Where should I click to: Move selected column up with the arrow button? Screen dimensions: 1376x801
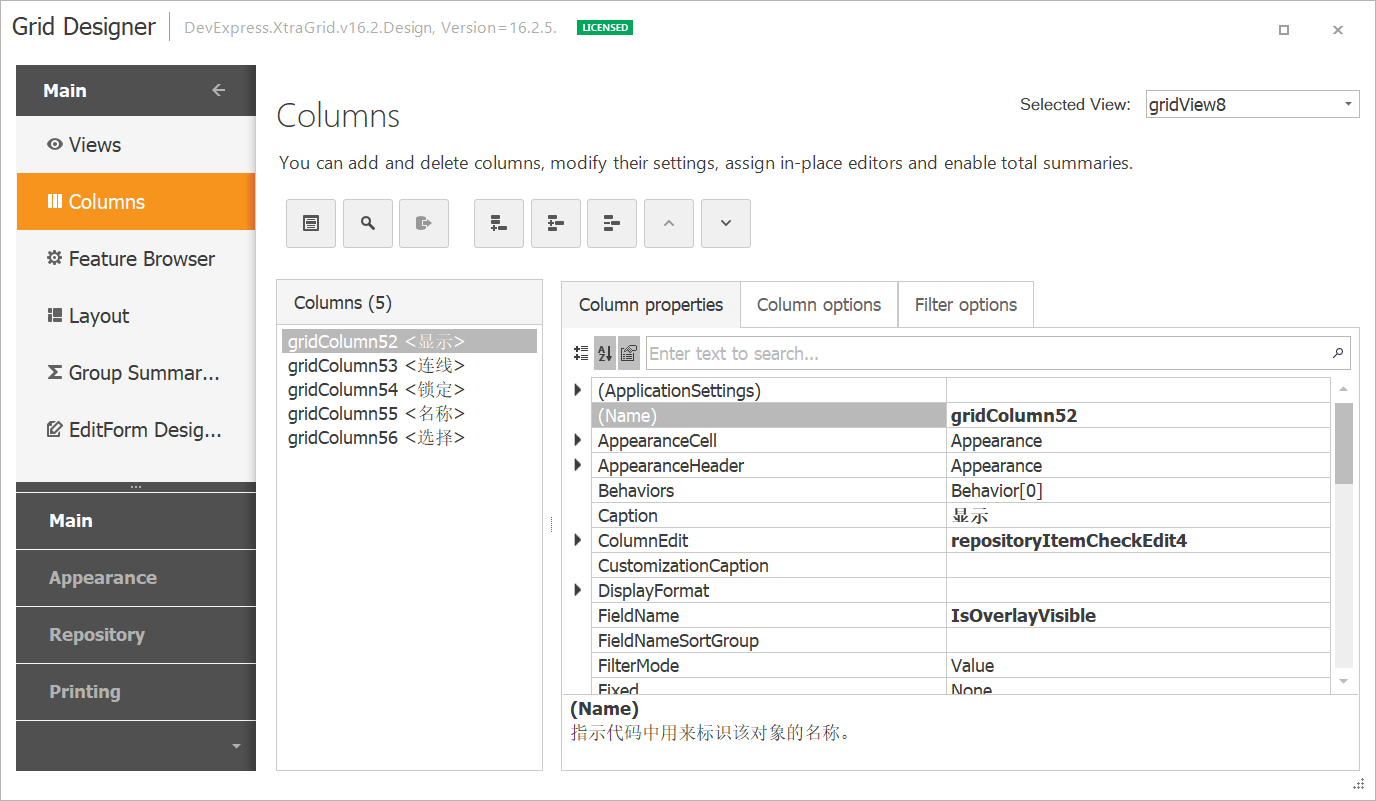(x=669, y=223)
